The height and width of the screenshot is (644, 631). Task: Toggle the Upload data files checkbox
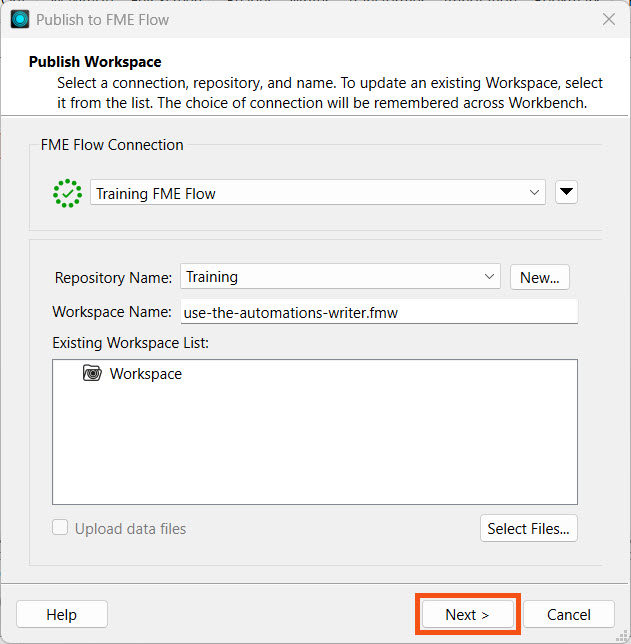61,528
